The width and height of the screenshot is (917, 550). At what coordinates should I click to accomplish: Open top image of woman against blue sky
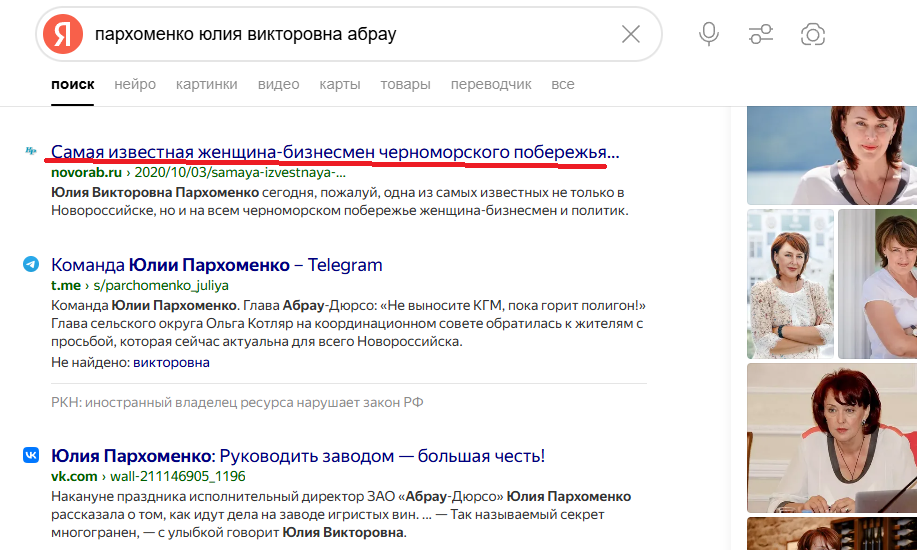(832, 155)
